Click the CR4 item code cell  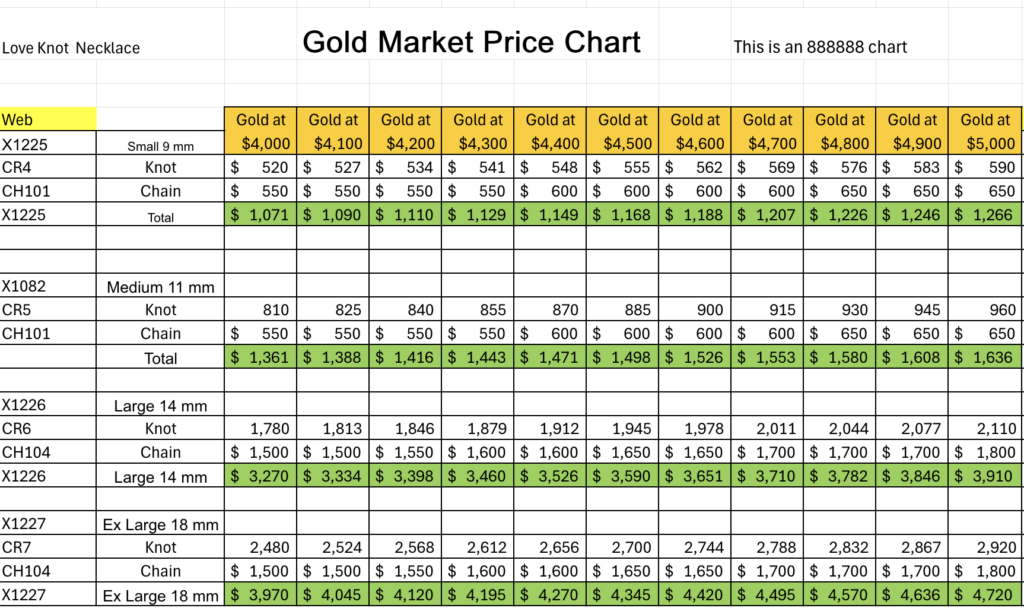click(x=48, y=167)
